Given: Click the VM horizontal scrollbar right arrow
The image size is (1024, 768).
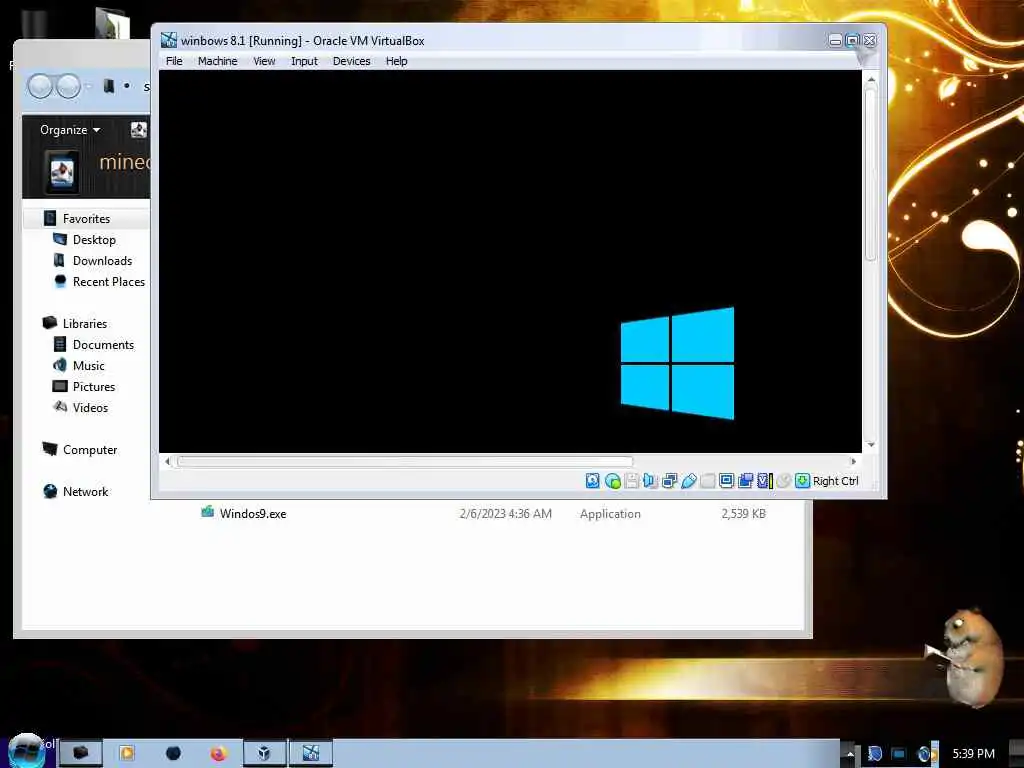Looking at the screenshot, I should click(x=853, y=461).
